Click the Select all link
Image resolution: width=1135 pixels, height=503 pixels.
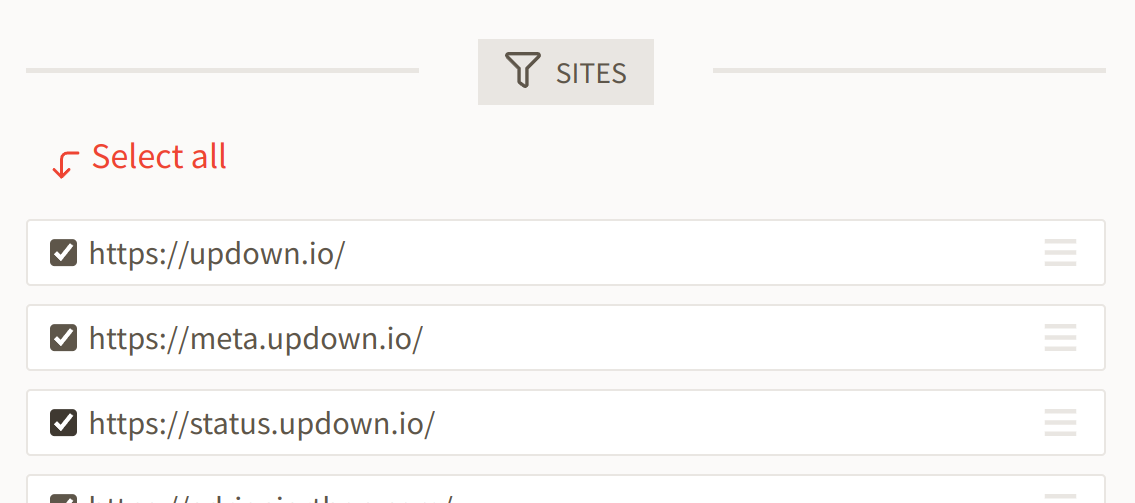tap(159, 157)
